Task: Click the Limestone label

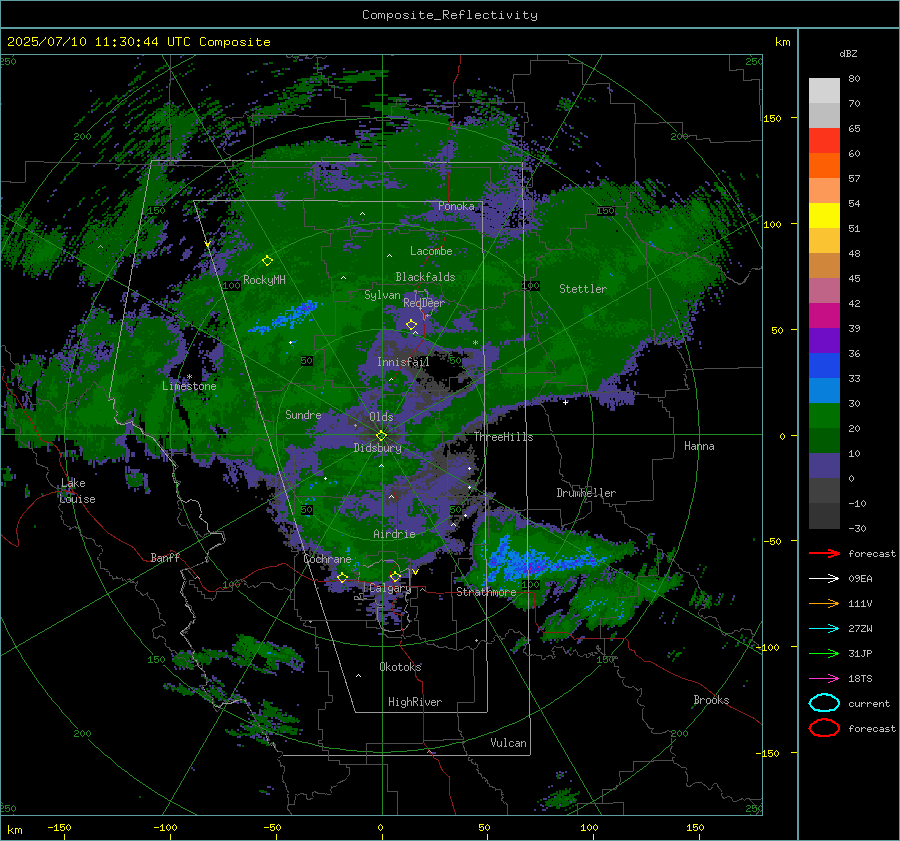Action: (189, 386)
